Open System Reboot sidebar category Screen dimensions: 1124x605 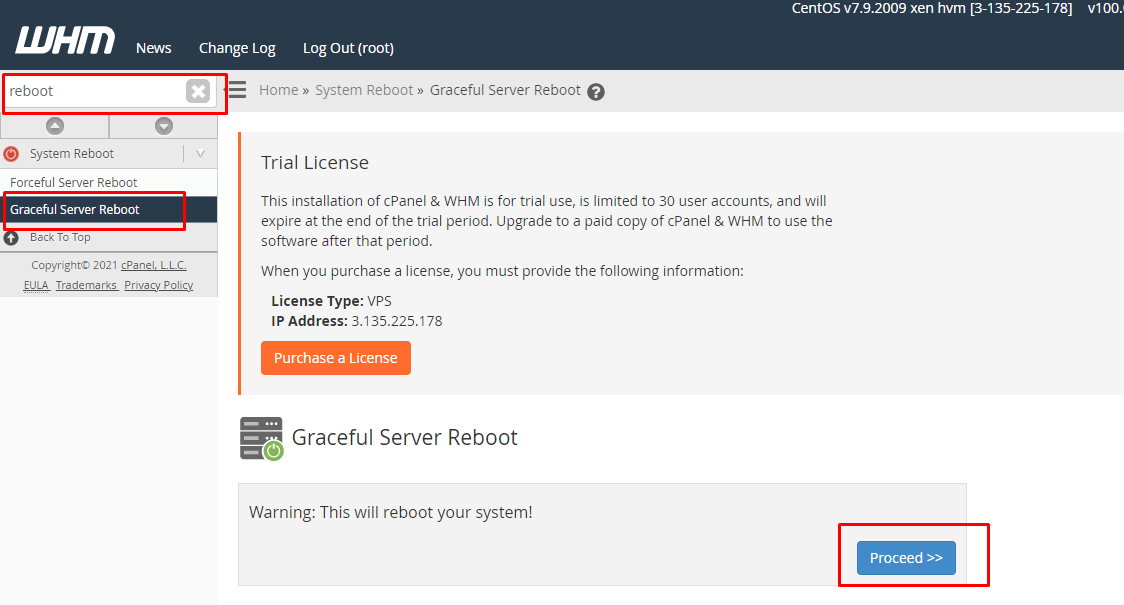click(72, 153)
